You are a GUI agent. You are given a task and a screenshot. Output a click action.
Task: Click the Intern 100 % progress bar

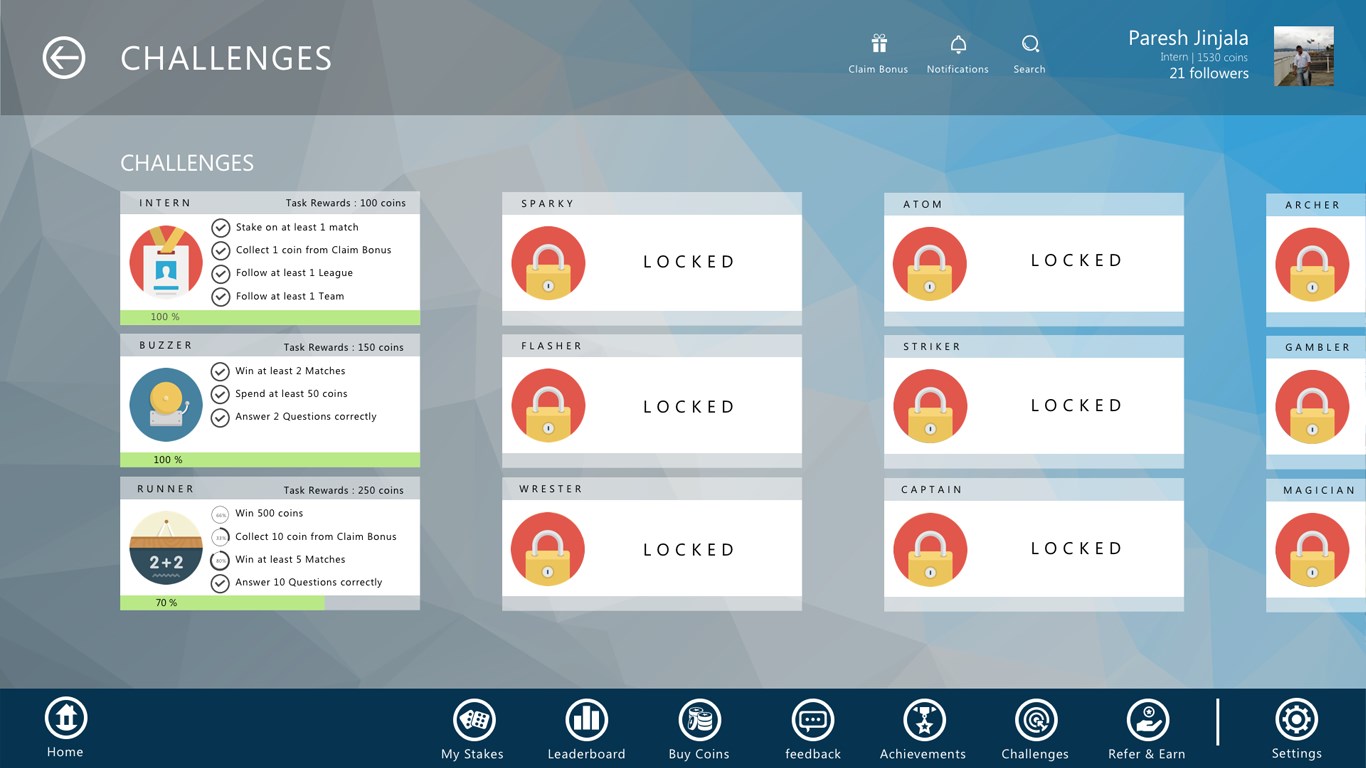[x=270, y=317]
